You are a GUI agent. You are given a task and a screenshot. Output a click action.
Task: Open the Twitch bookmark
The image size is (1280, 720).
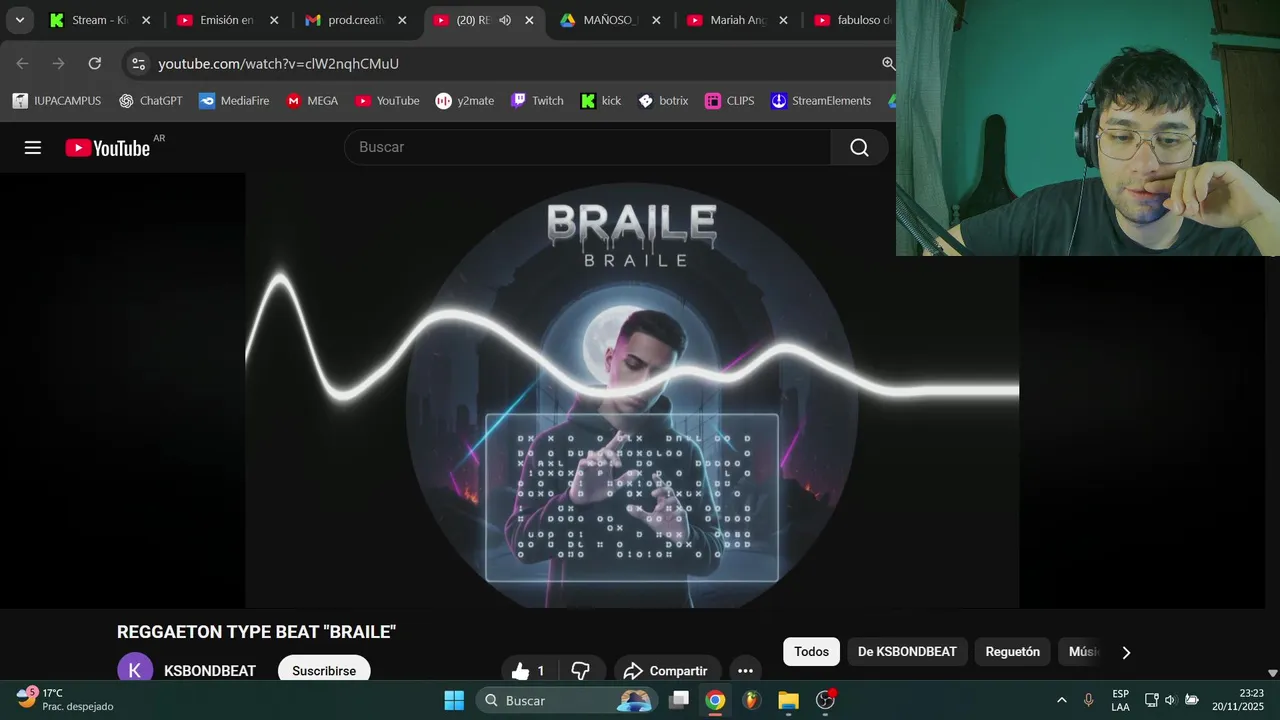point(537,101)
